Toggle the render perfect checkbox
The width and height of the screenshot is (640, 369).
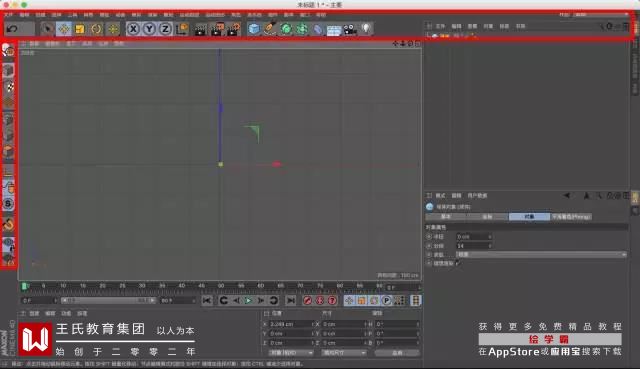tap(458, 264)
